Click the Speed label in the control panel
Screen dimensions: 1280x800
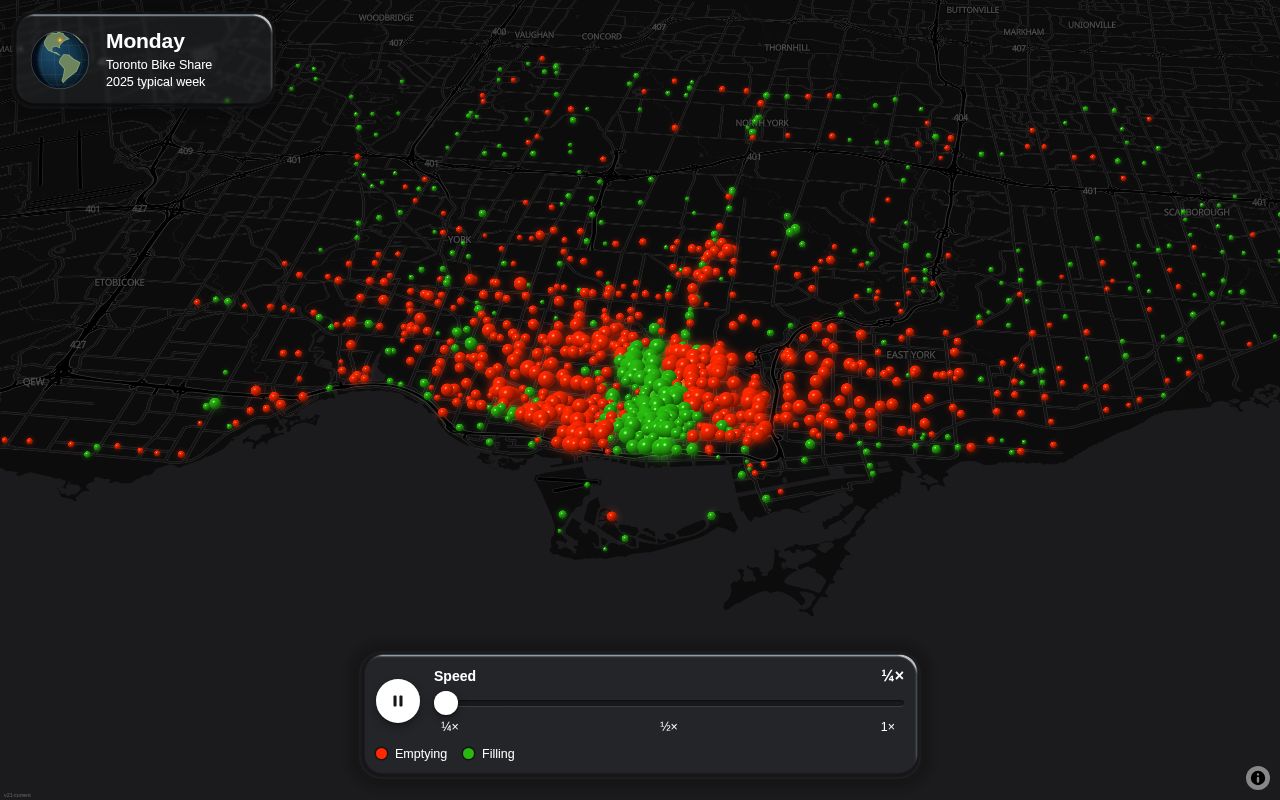pos(455,676)
